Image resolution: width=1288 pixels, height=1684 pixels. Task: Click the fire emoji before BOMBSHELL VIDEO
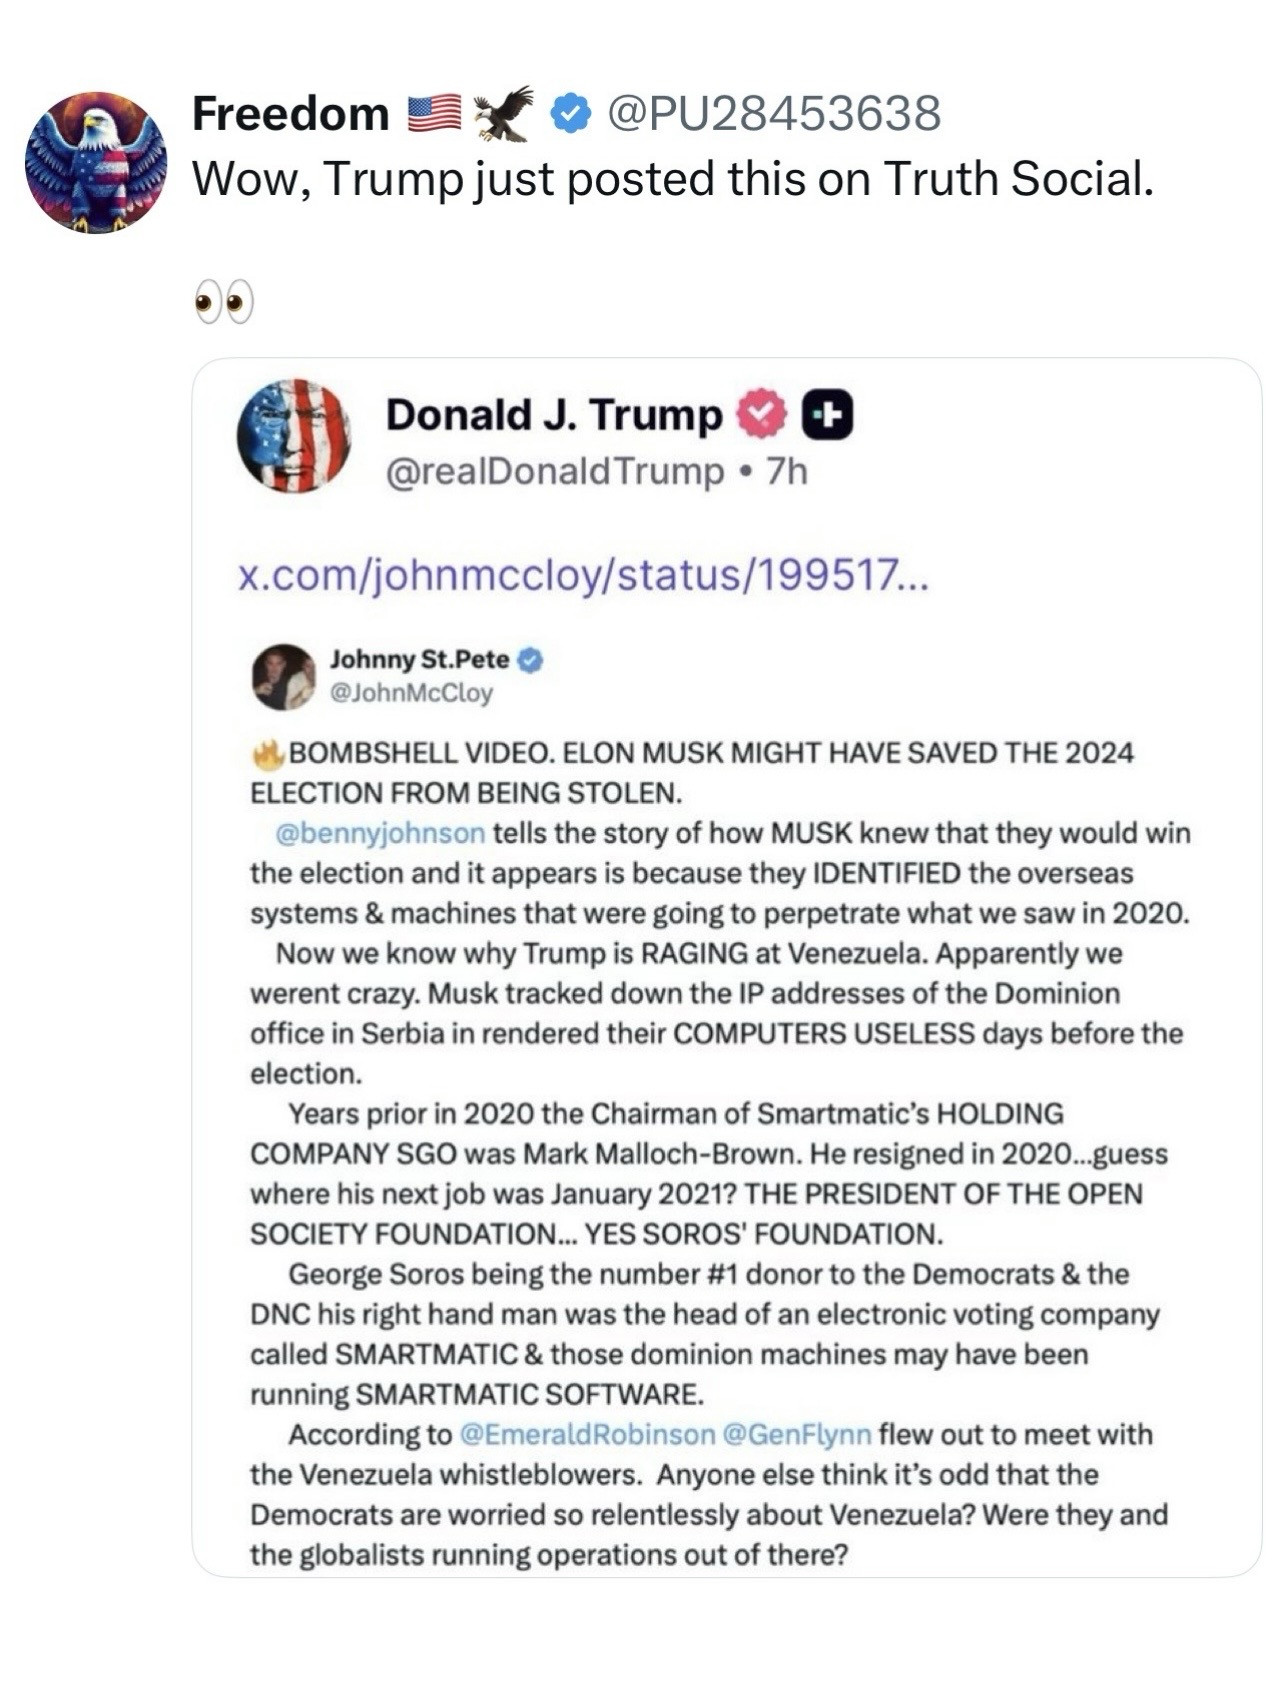pos(268,754)
